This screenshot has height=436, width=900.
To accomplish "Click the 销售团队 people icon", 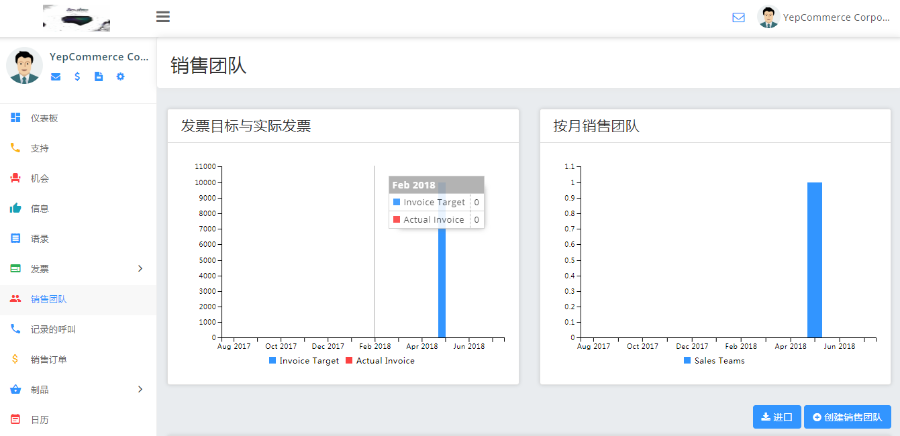I will coord(15,298).
